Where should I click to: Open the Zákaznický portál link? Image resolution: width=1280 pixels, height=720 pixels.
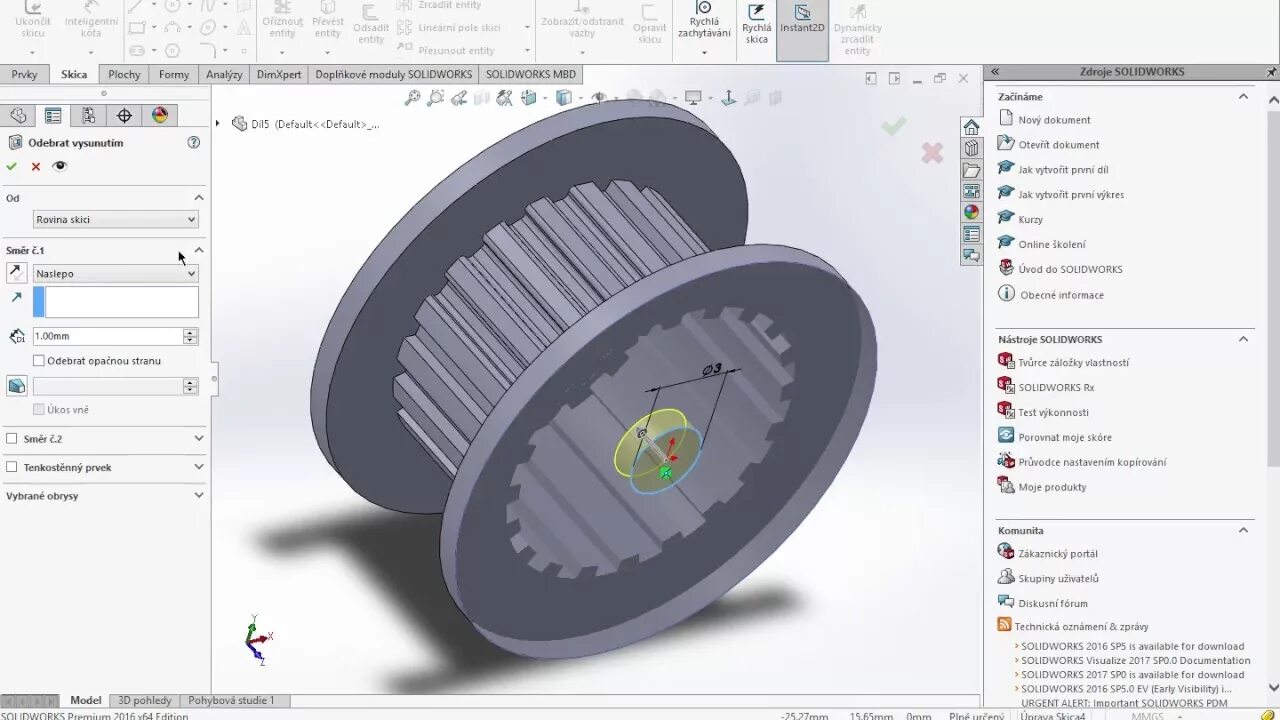[x=1058, y=553]
